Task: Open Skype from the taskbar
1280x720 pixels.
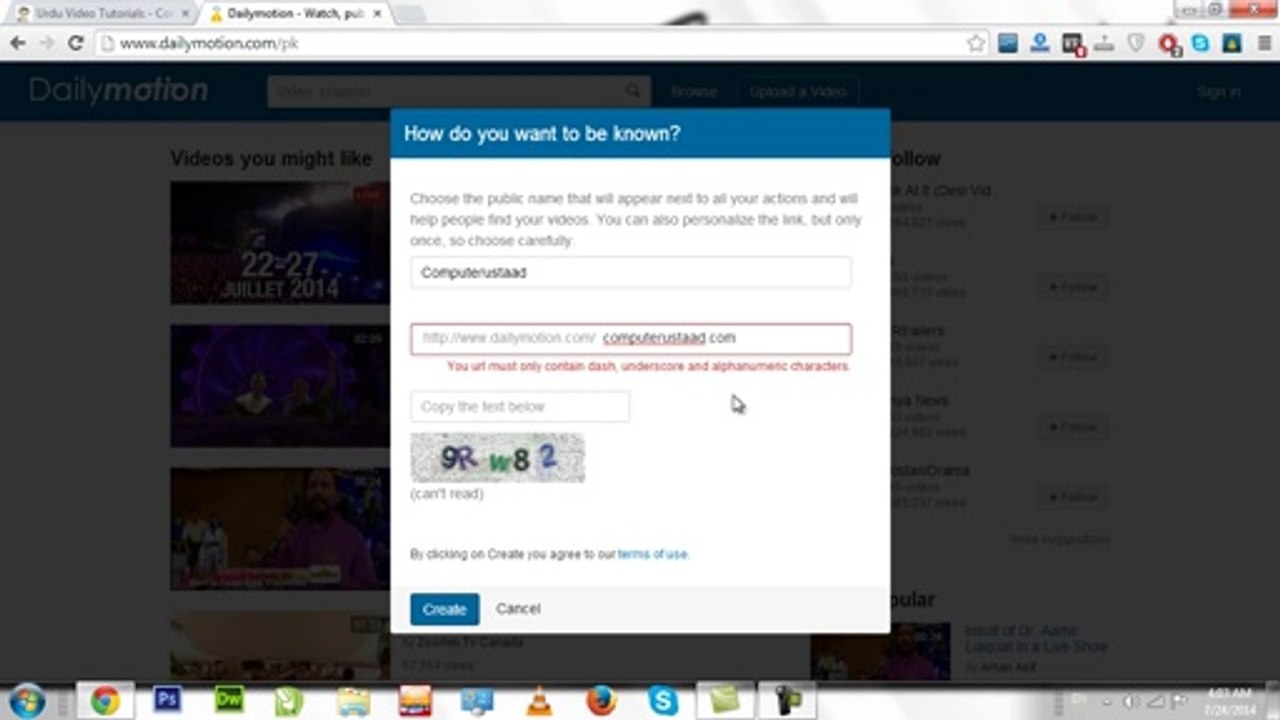Action: 663,700
